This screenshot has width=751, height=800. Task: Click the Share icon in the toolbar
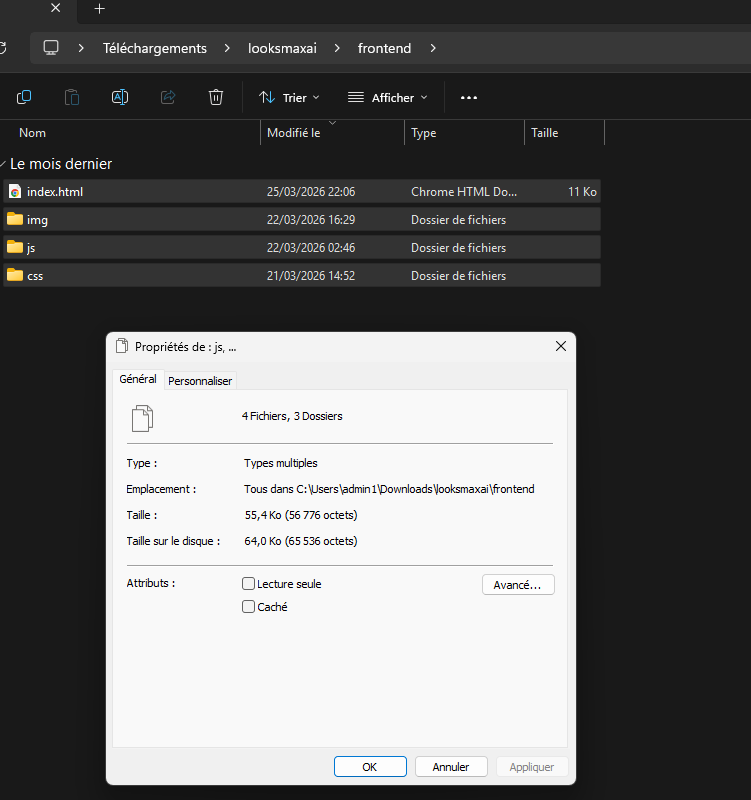tap(168, 97)
